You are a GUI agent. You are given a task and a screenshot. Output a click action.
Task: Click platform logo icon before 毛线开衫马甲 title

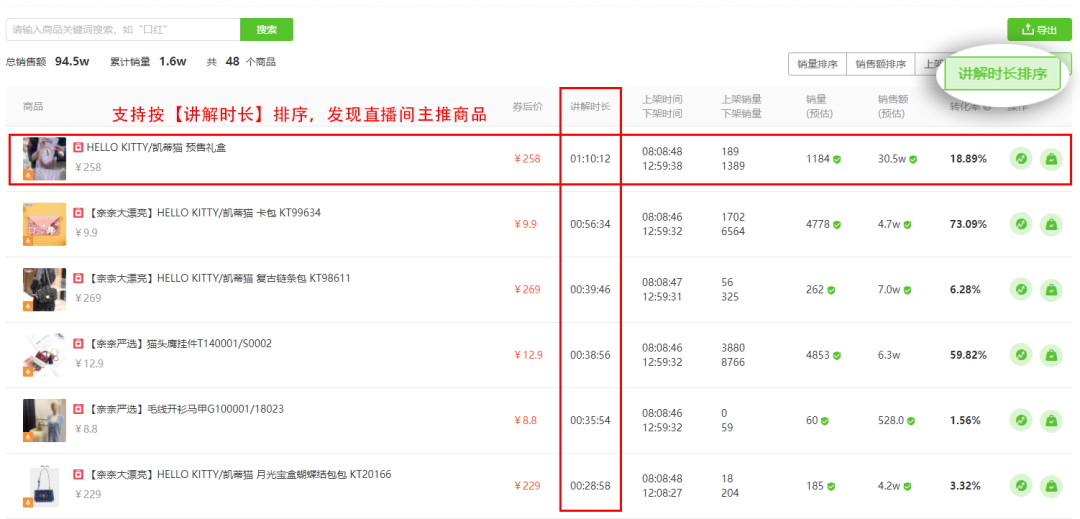[x=79, y=409]
